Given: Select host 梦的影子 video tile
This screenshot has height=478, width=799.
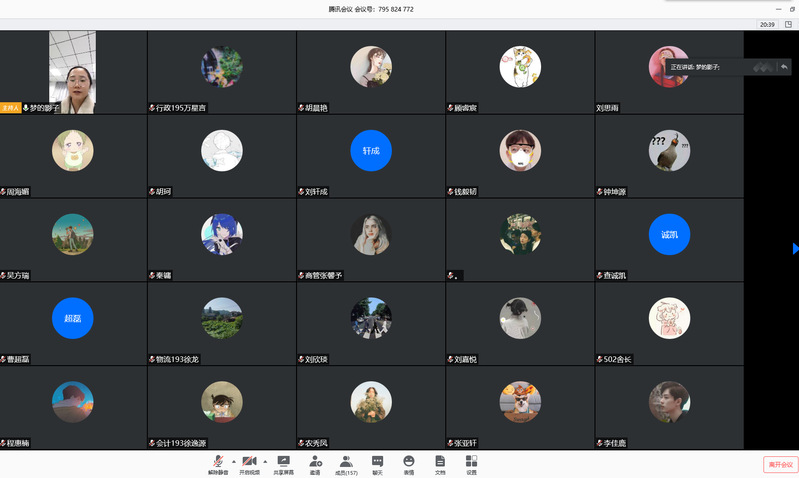Looking at the screenshot, I should tap(73, 72).
